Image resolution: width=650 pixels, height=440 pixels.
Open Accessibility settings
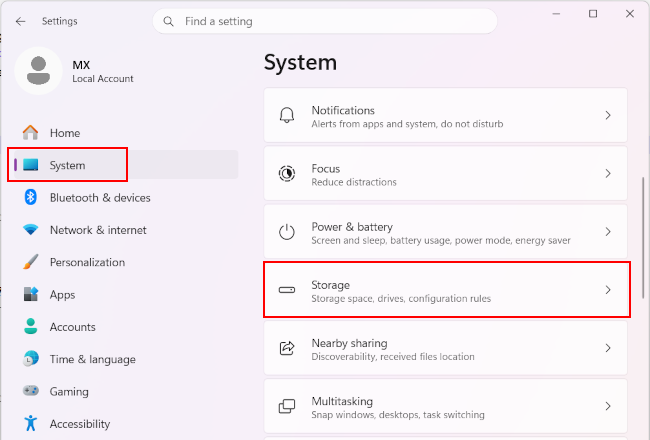[80, 424]
